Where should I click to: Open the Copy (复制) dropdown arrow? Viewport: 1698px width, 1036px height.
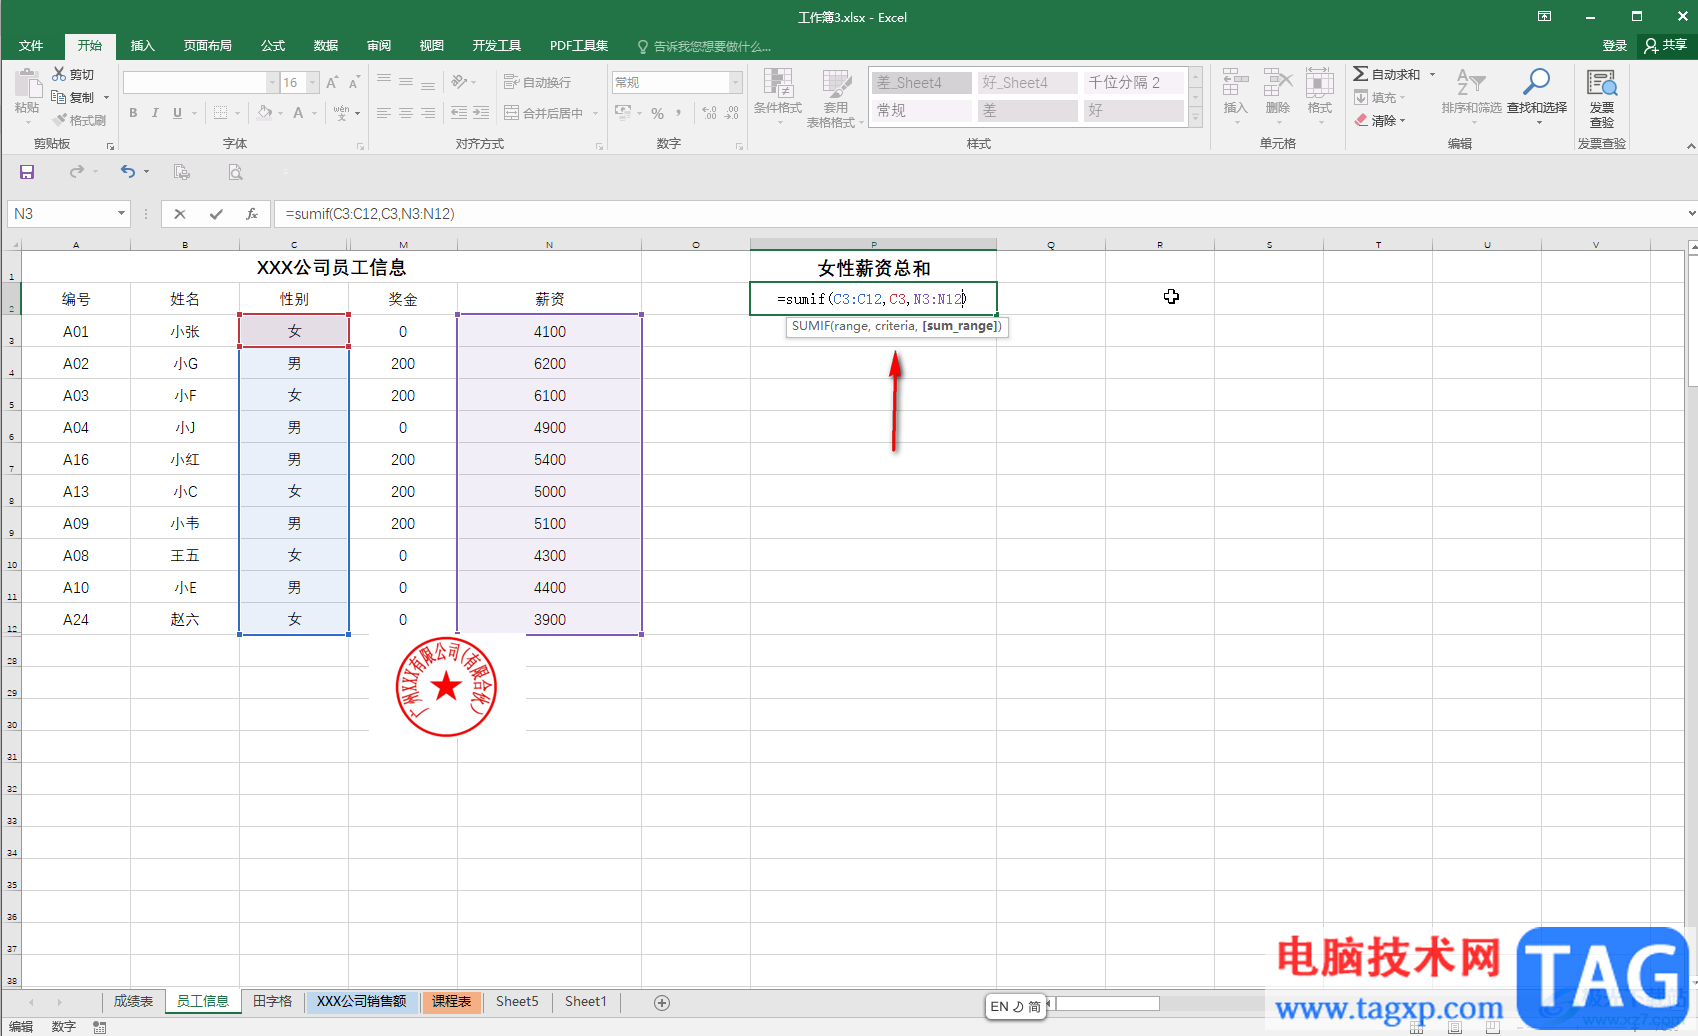[106, 97]
